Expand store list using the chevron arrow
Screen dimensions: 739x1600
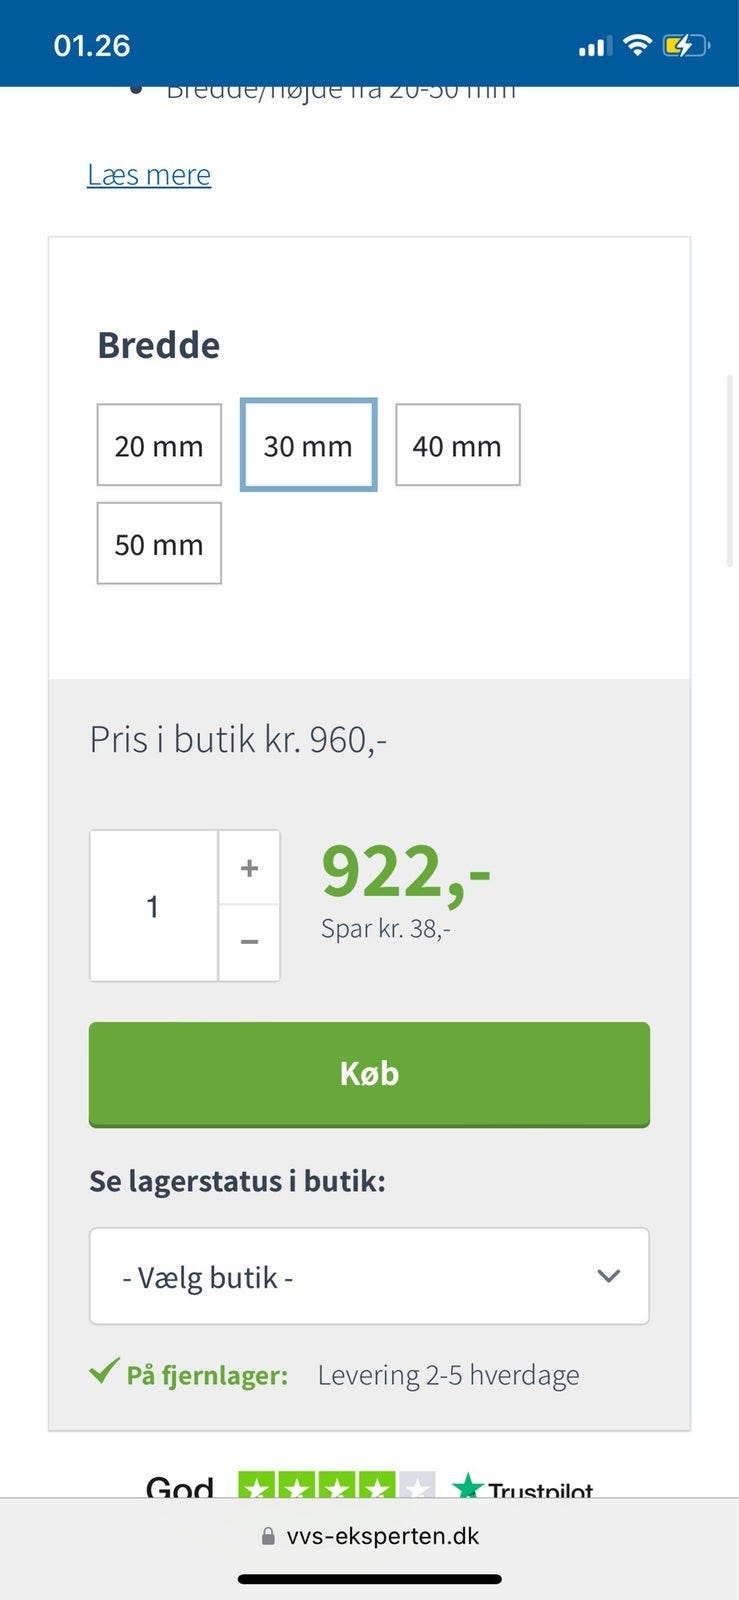click(x=608, y=1276)
